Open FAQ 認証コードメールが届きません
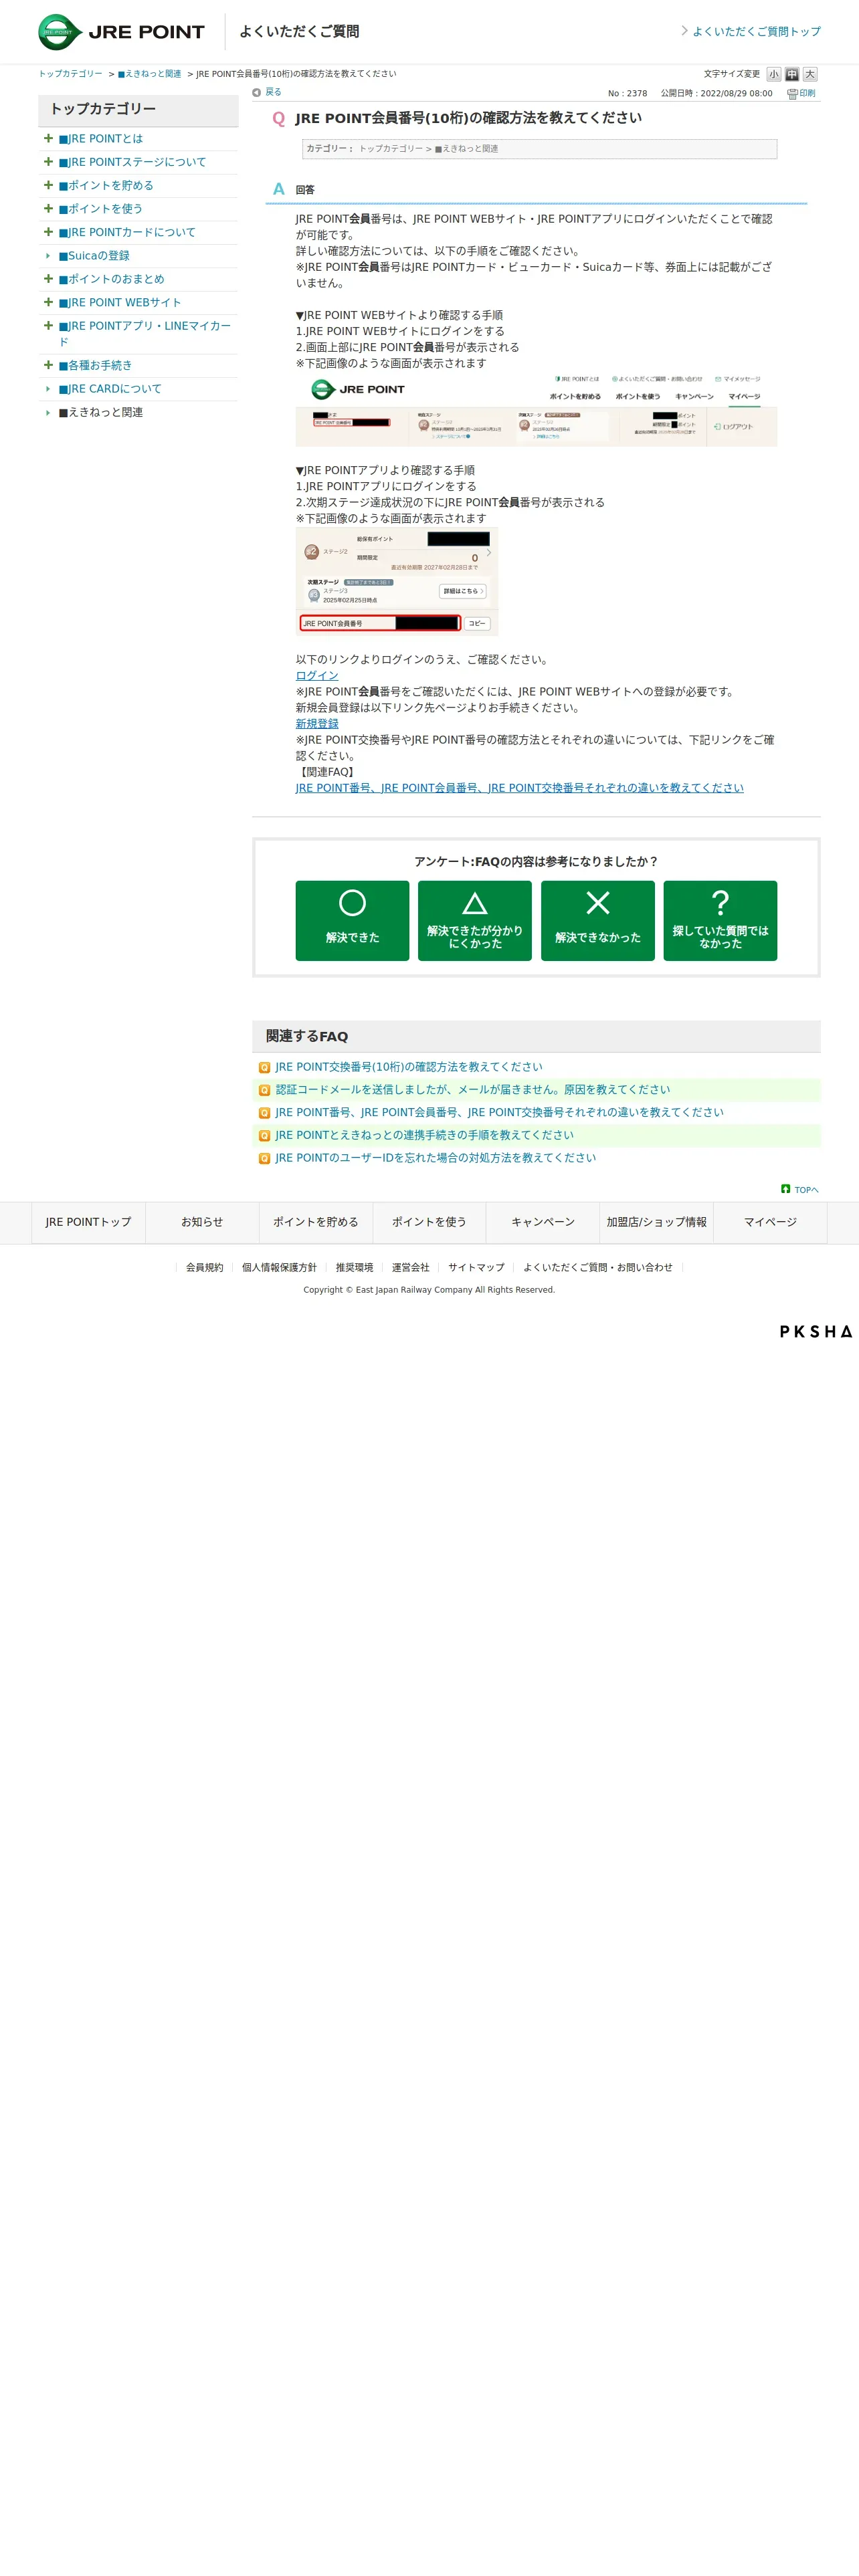This screenshot has height=2576, width=859. (473, 1090)
